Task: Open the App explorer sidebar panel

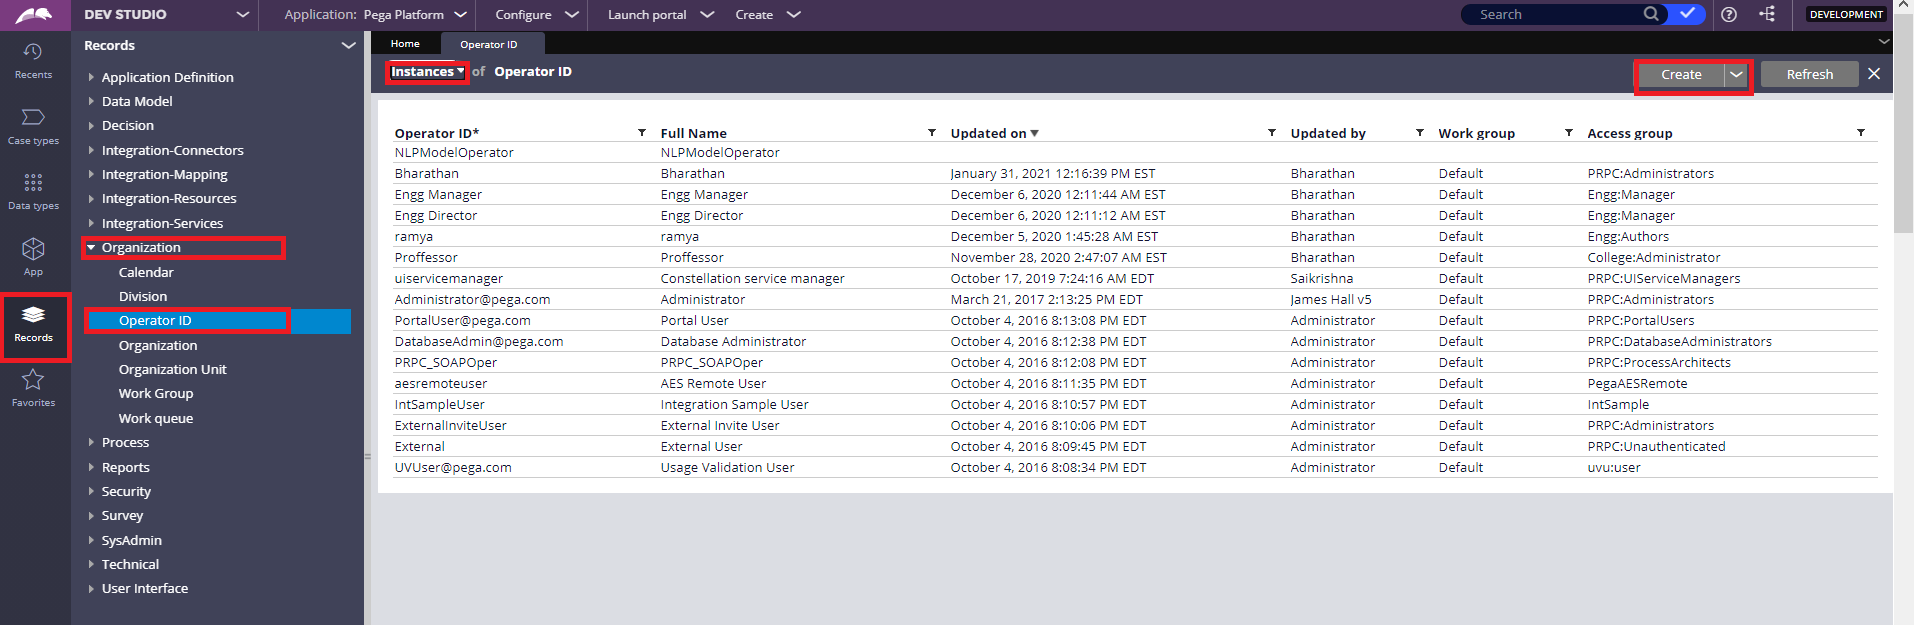Action: click(x=33, y=256)
